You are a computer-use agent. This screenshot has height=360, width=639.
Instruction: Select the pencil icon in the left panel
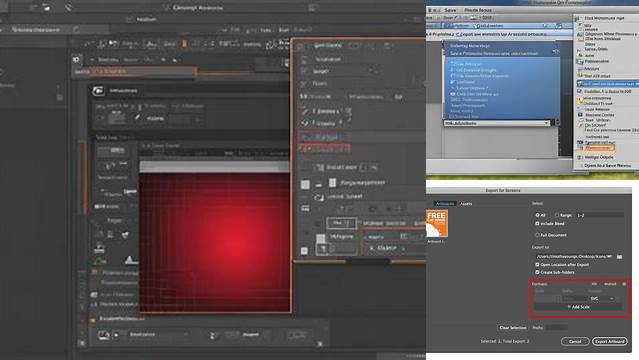(x=138, y=118)
